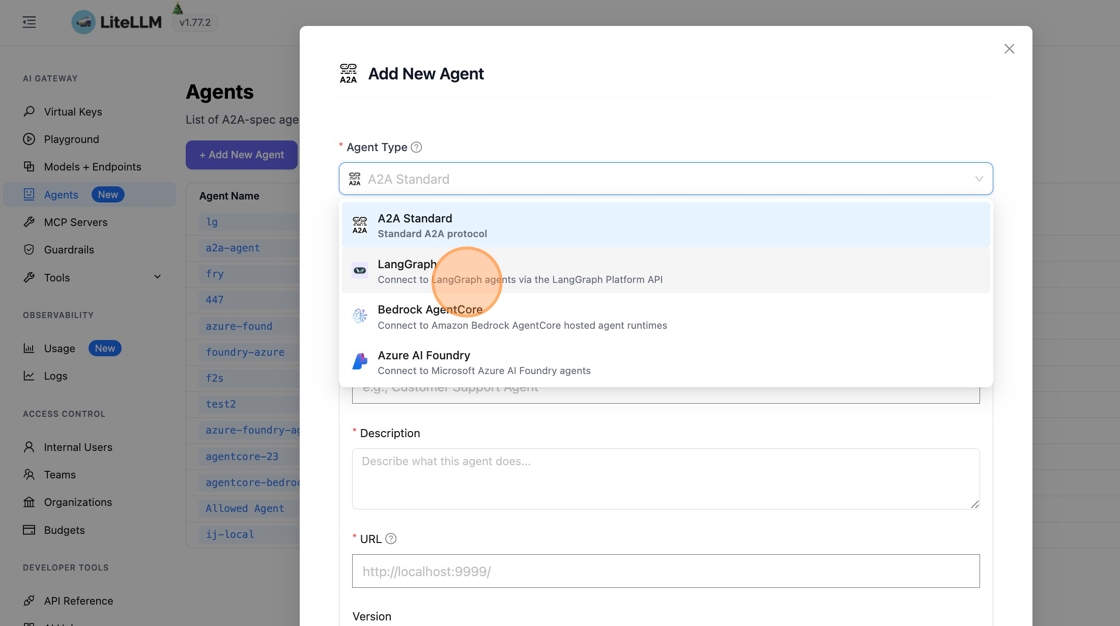Collapse the Agent Type dropdown arrow
The height and width of the screenshot is (626, 1120).
click(979, 179)
